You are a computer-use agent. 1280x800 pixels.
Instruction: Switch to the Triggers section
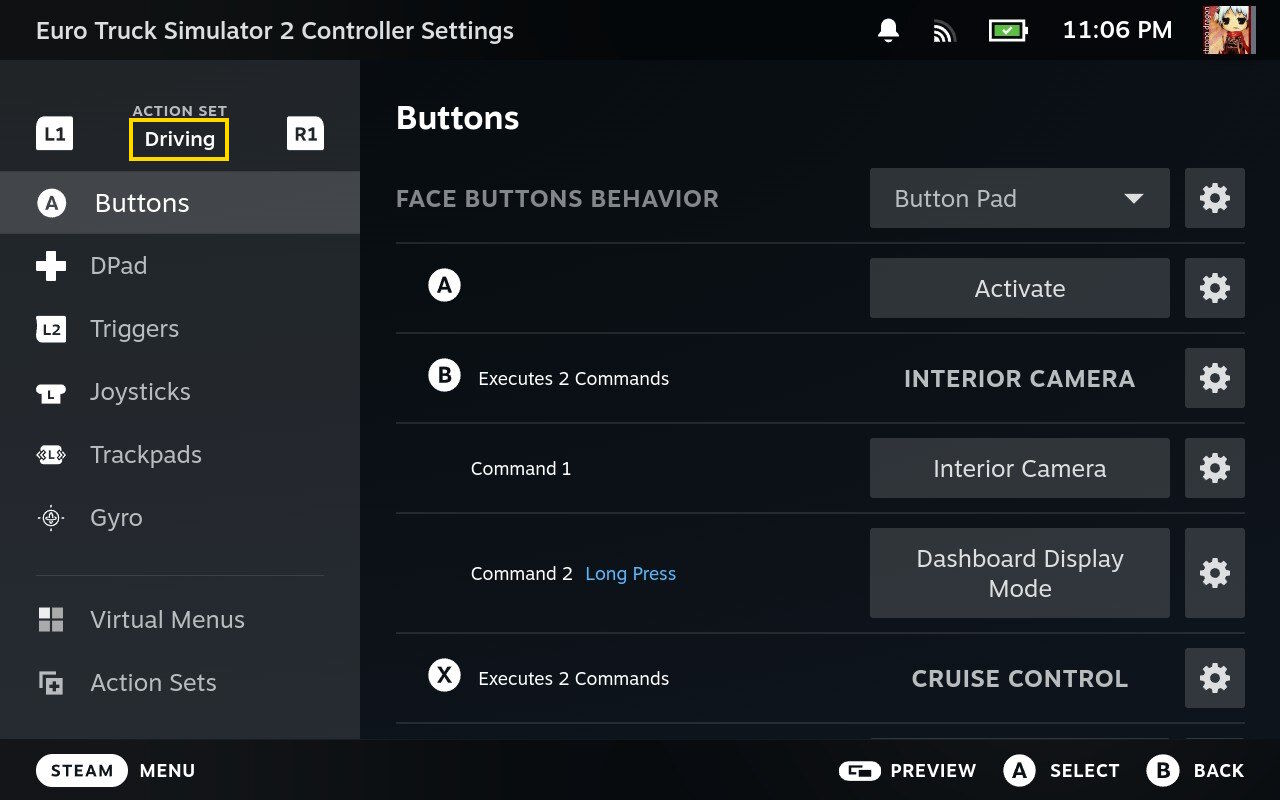coord(134,329)
